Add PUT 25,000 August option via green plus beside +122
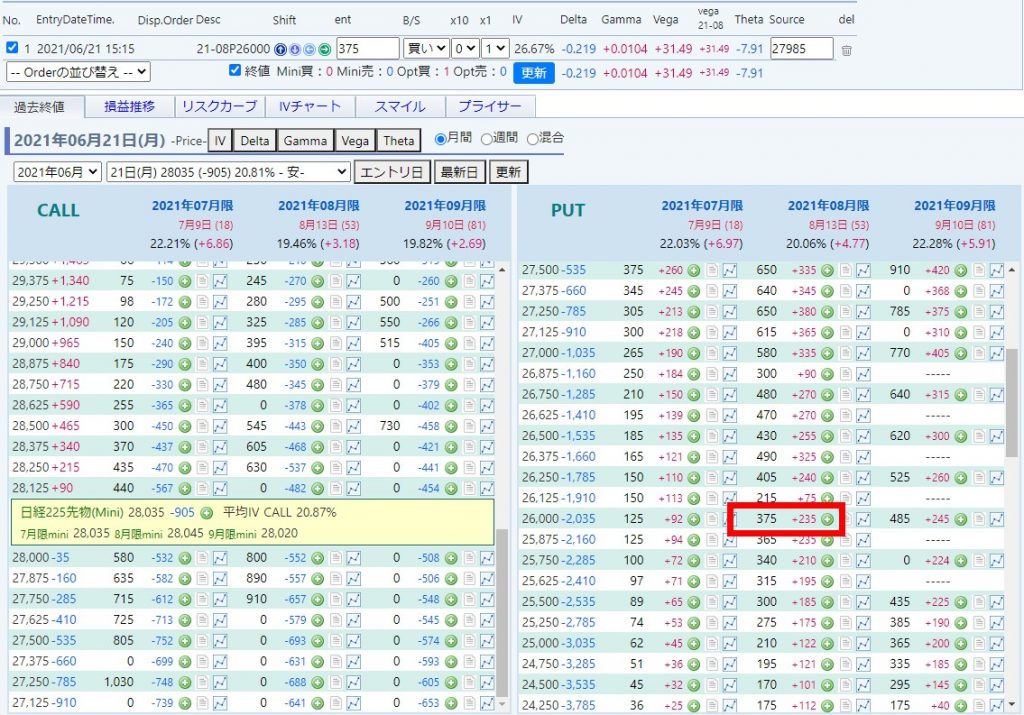Viewport: 1024px width, 715px height. click(x=827, y=644)
